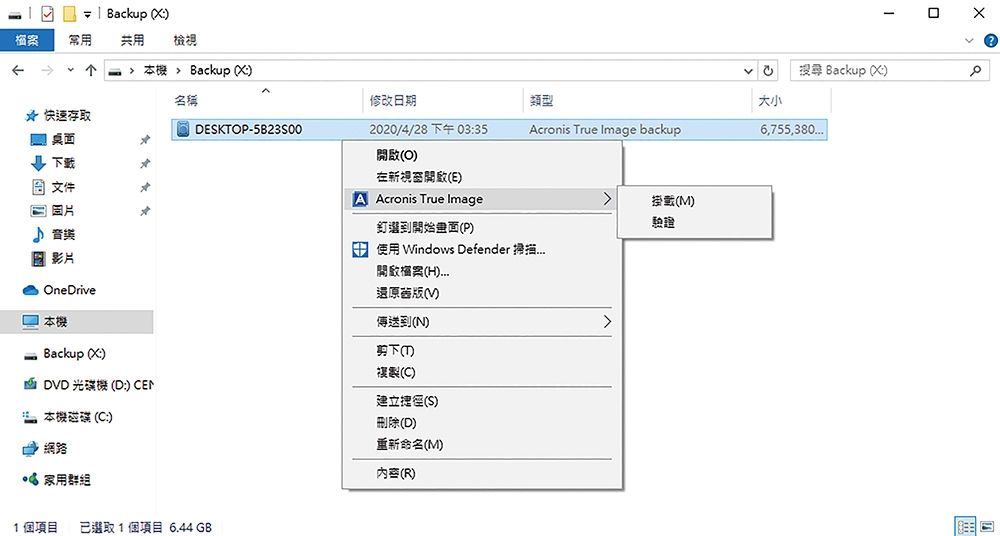
Task: Open the quick access toolbar customize dropdown
Action: (x=88, y=14)
